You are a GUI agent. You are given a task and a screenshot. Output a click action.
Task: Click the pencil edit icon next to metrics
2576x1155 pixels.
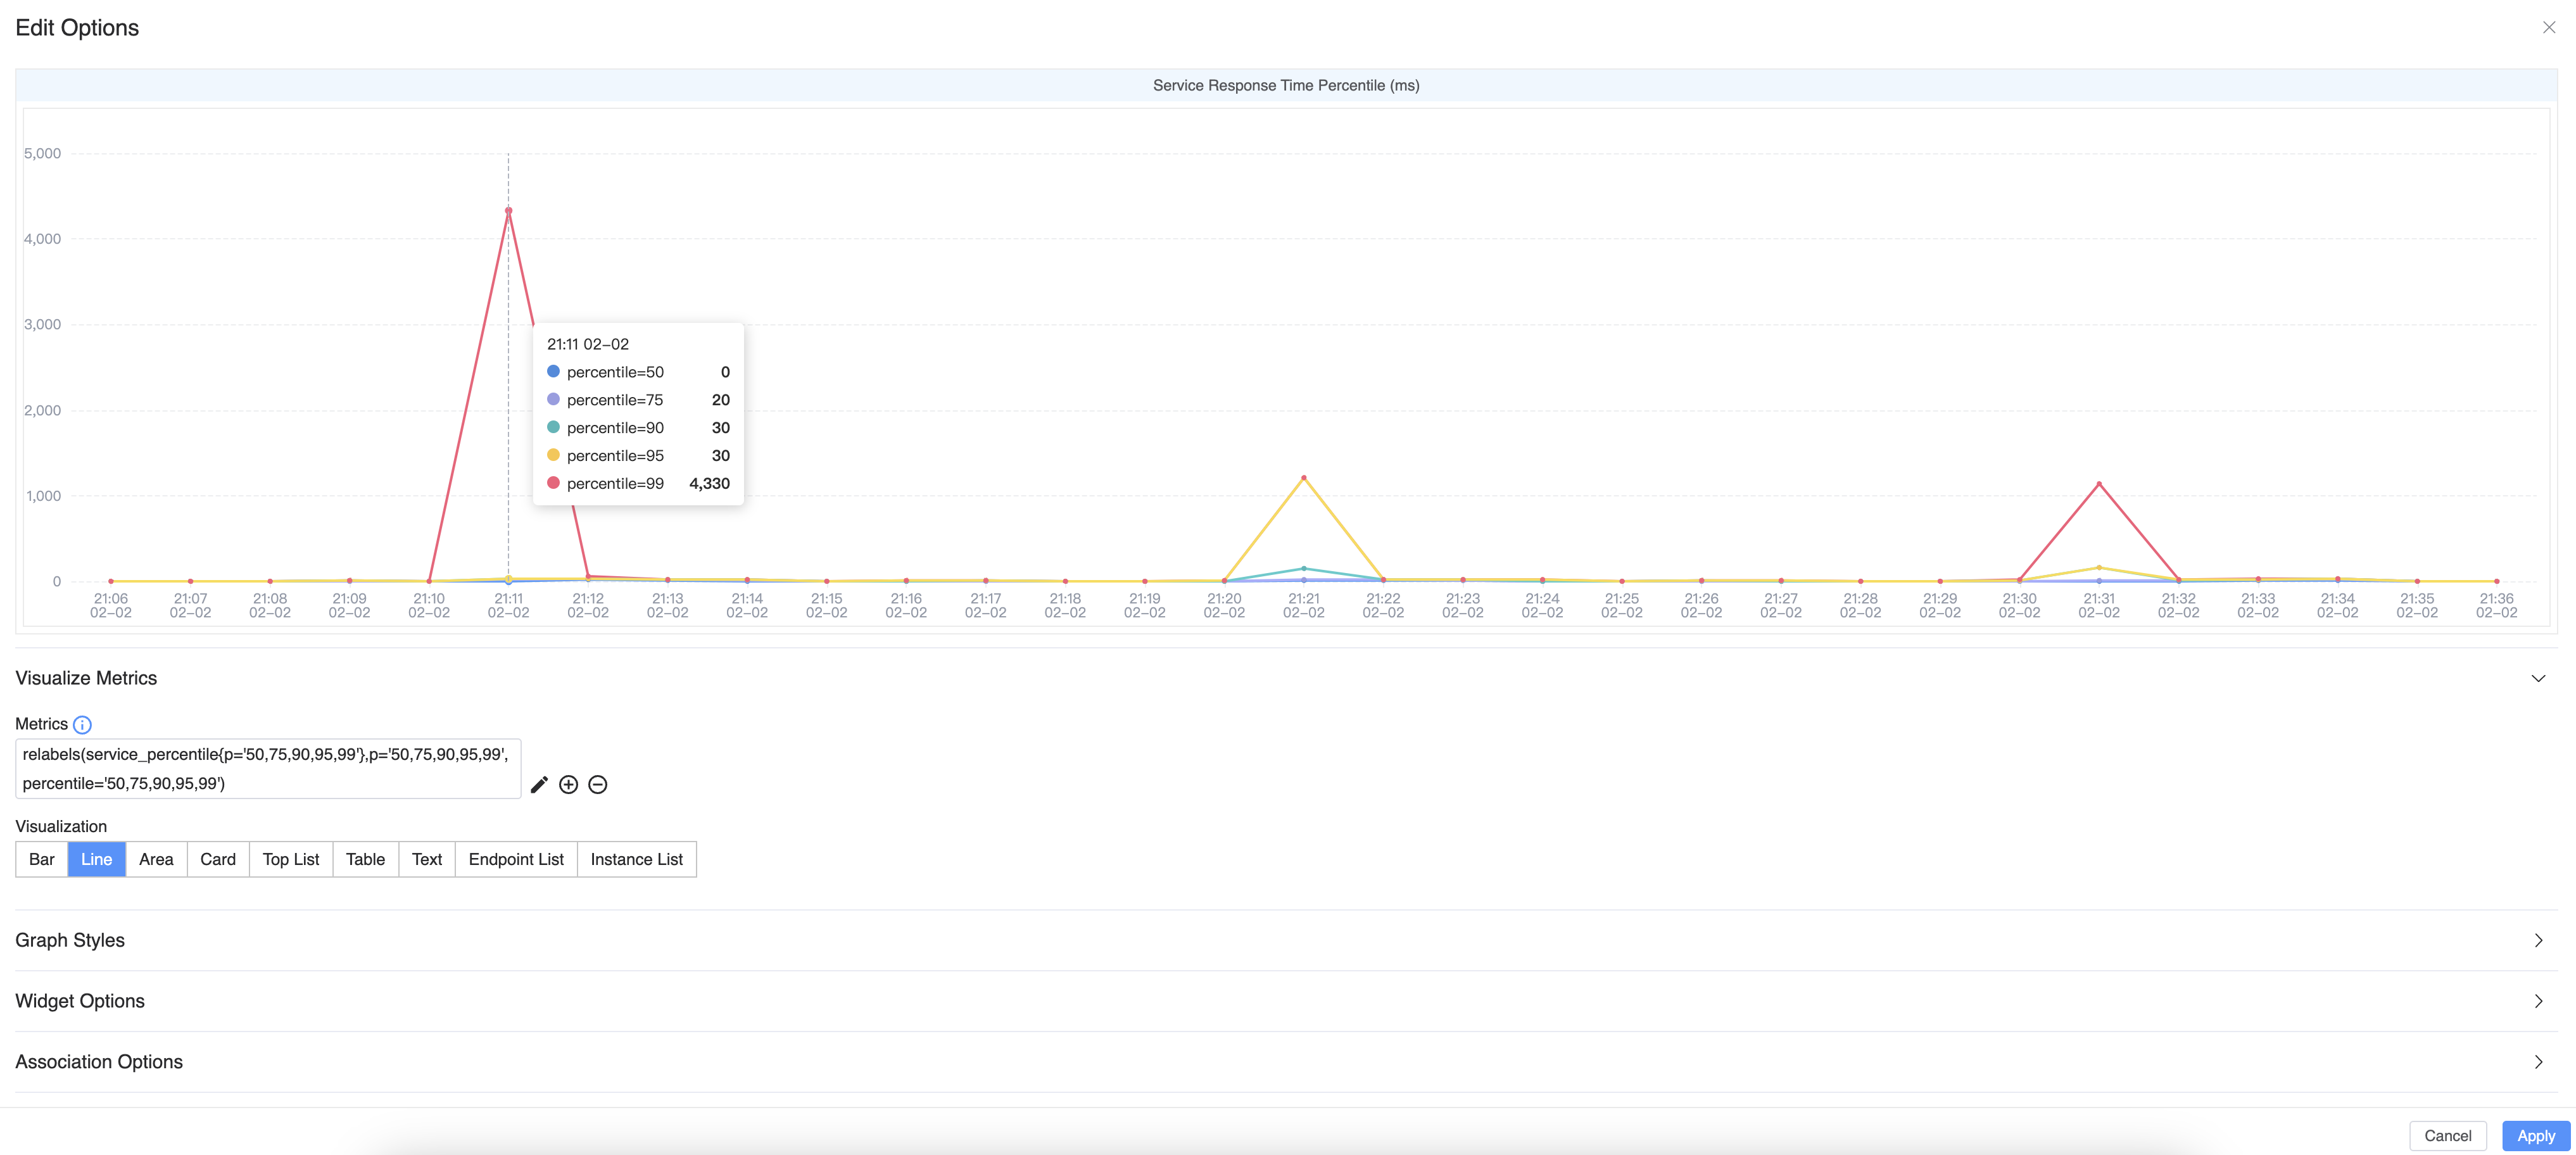[x=539, y=785]
